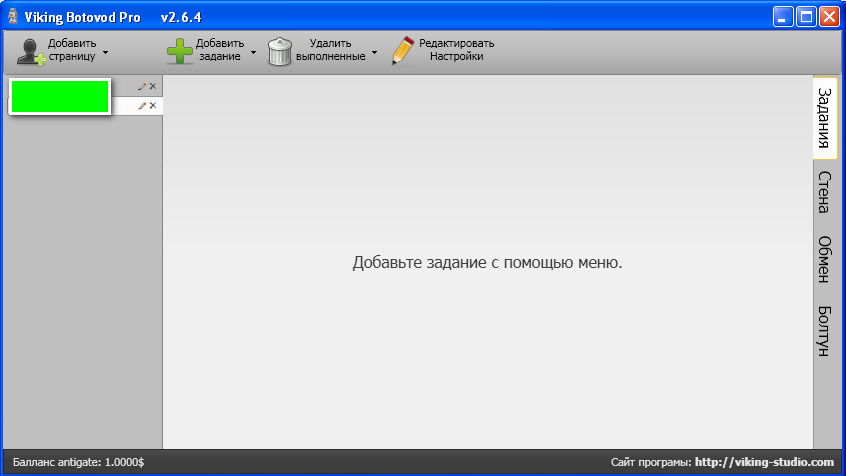Expand the Добавить страницу dropdown arrow
Image resolution: width=846 pixels, height=476 pixels.
coord(106,51)
